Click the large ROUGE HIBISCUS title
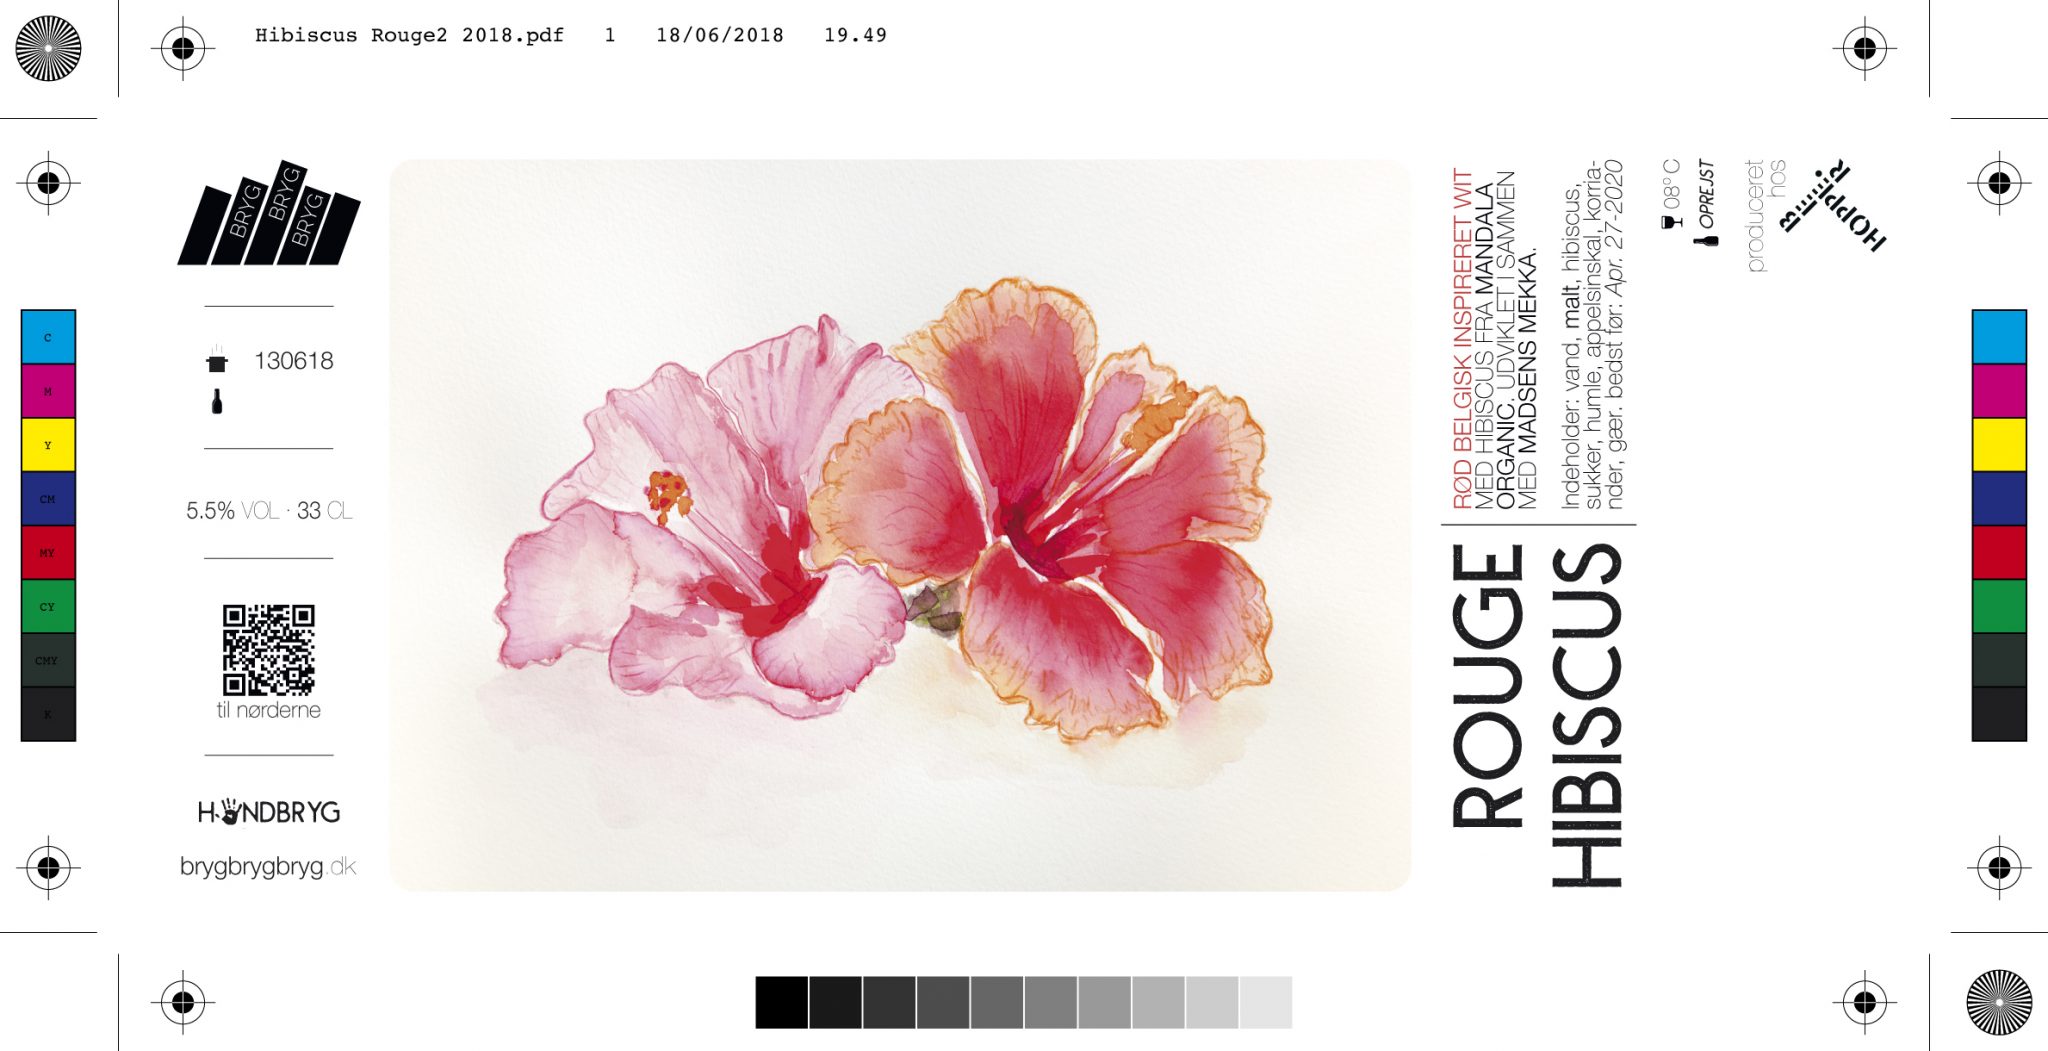Viewport: 2048px width, 1051px height. click(x=1537, y=713)
